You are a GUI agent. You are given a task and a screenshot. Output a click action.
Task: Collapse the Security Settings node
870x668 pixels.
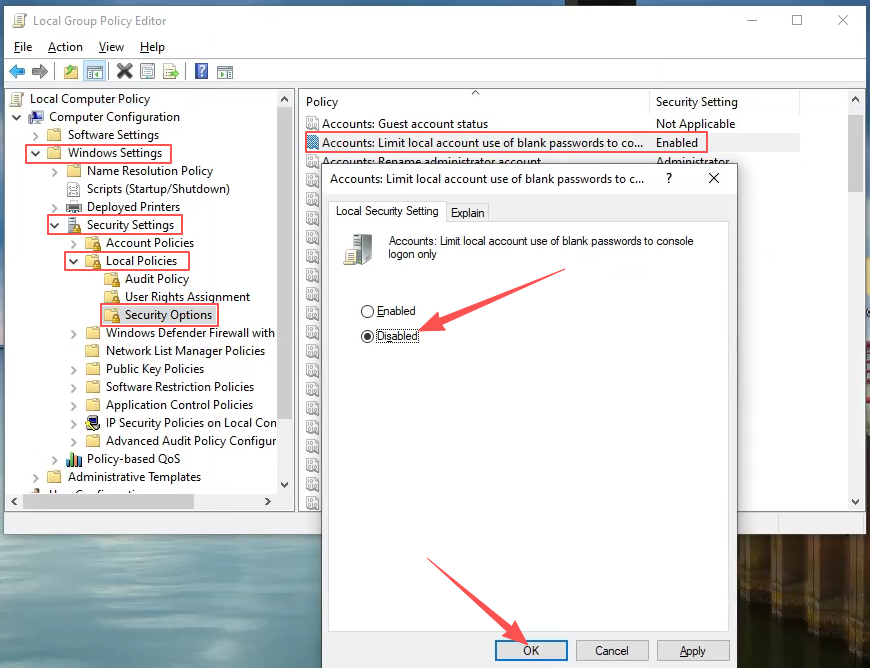tap(54, 226)
